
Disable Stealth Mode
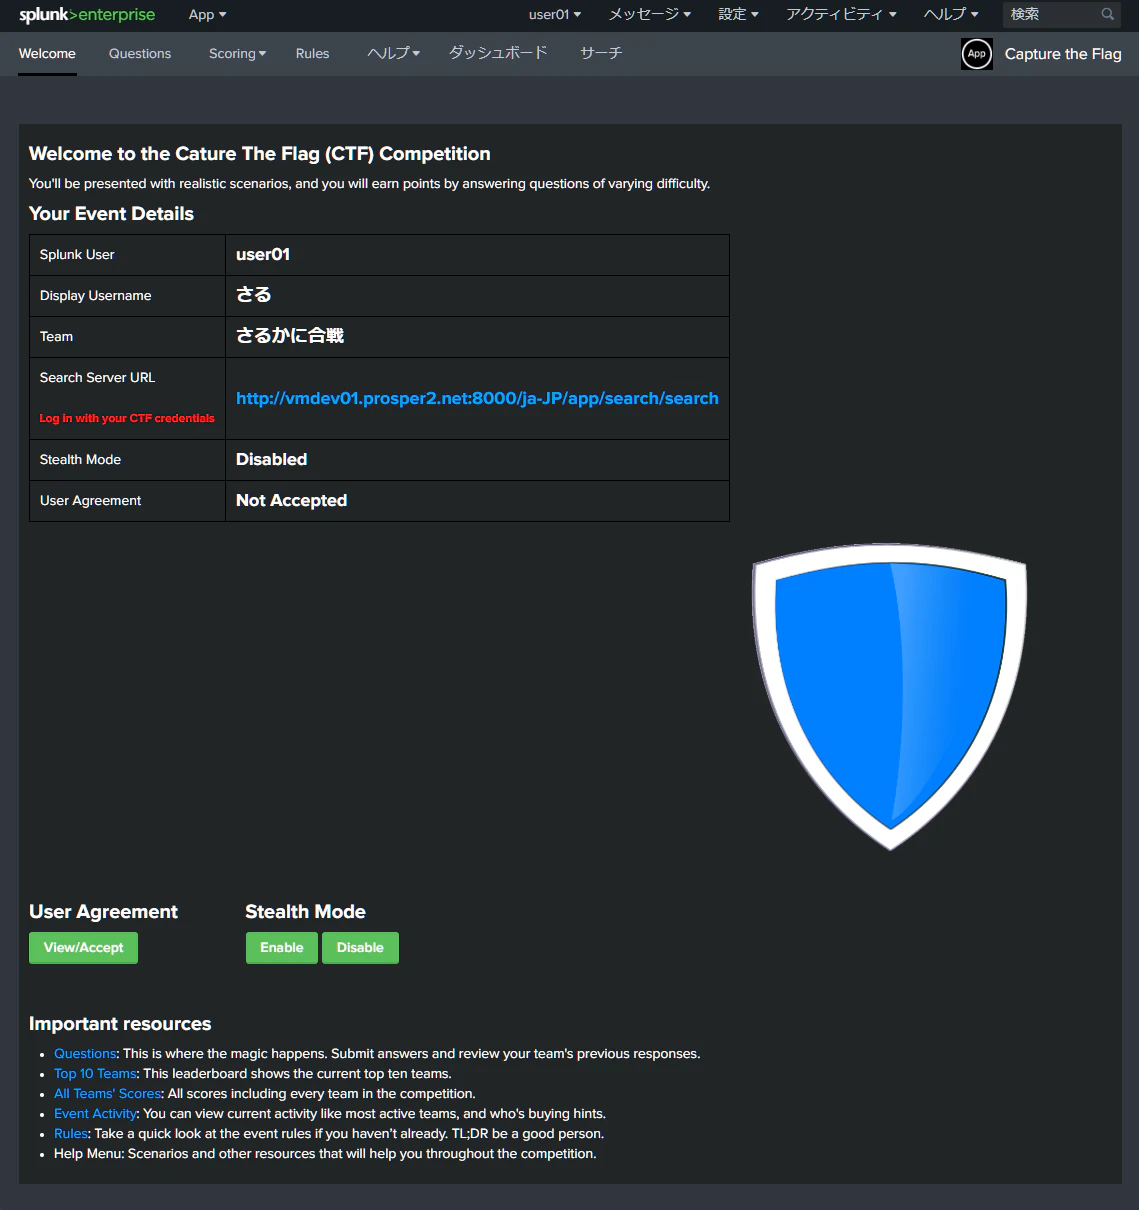pos(360,948)
